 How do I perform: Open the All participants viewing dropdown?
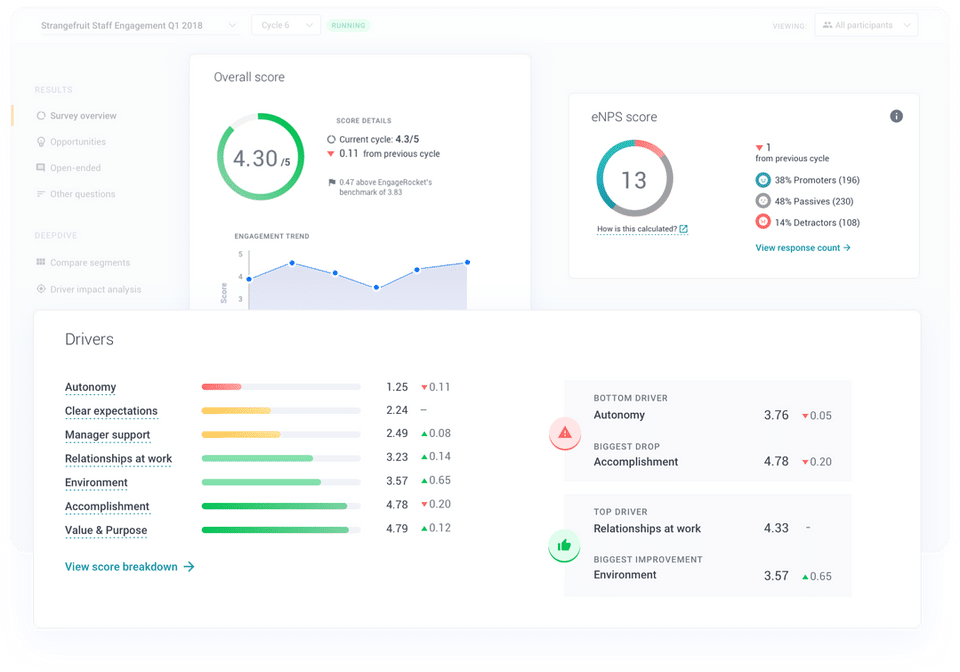click(866, 25)
